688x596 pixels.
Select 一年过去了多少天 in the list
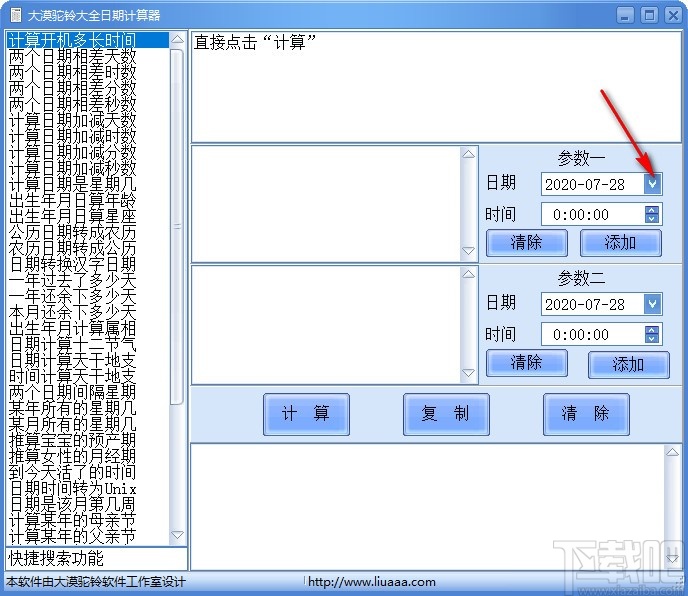click(87, 280)
